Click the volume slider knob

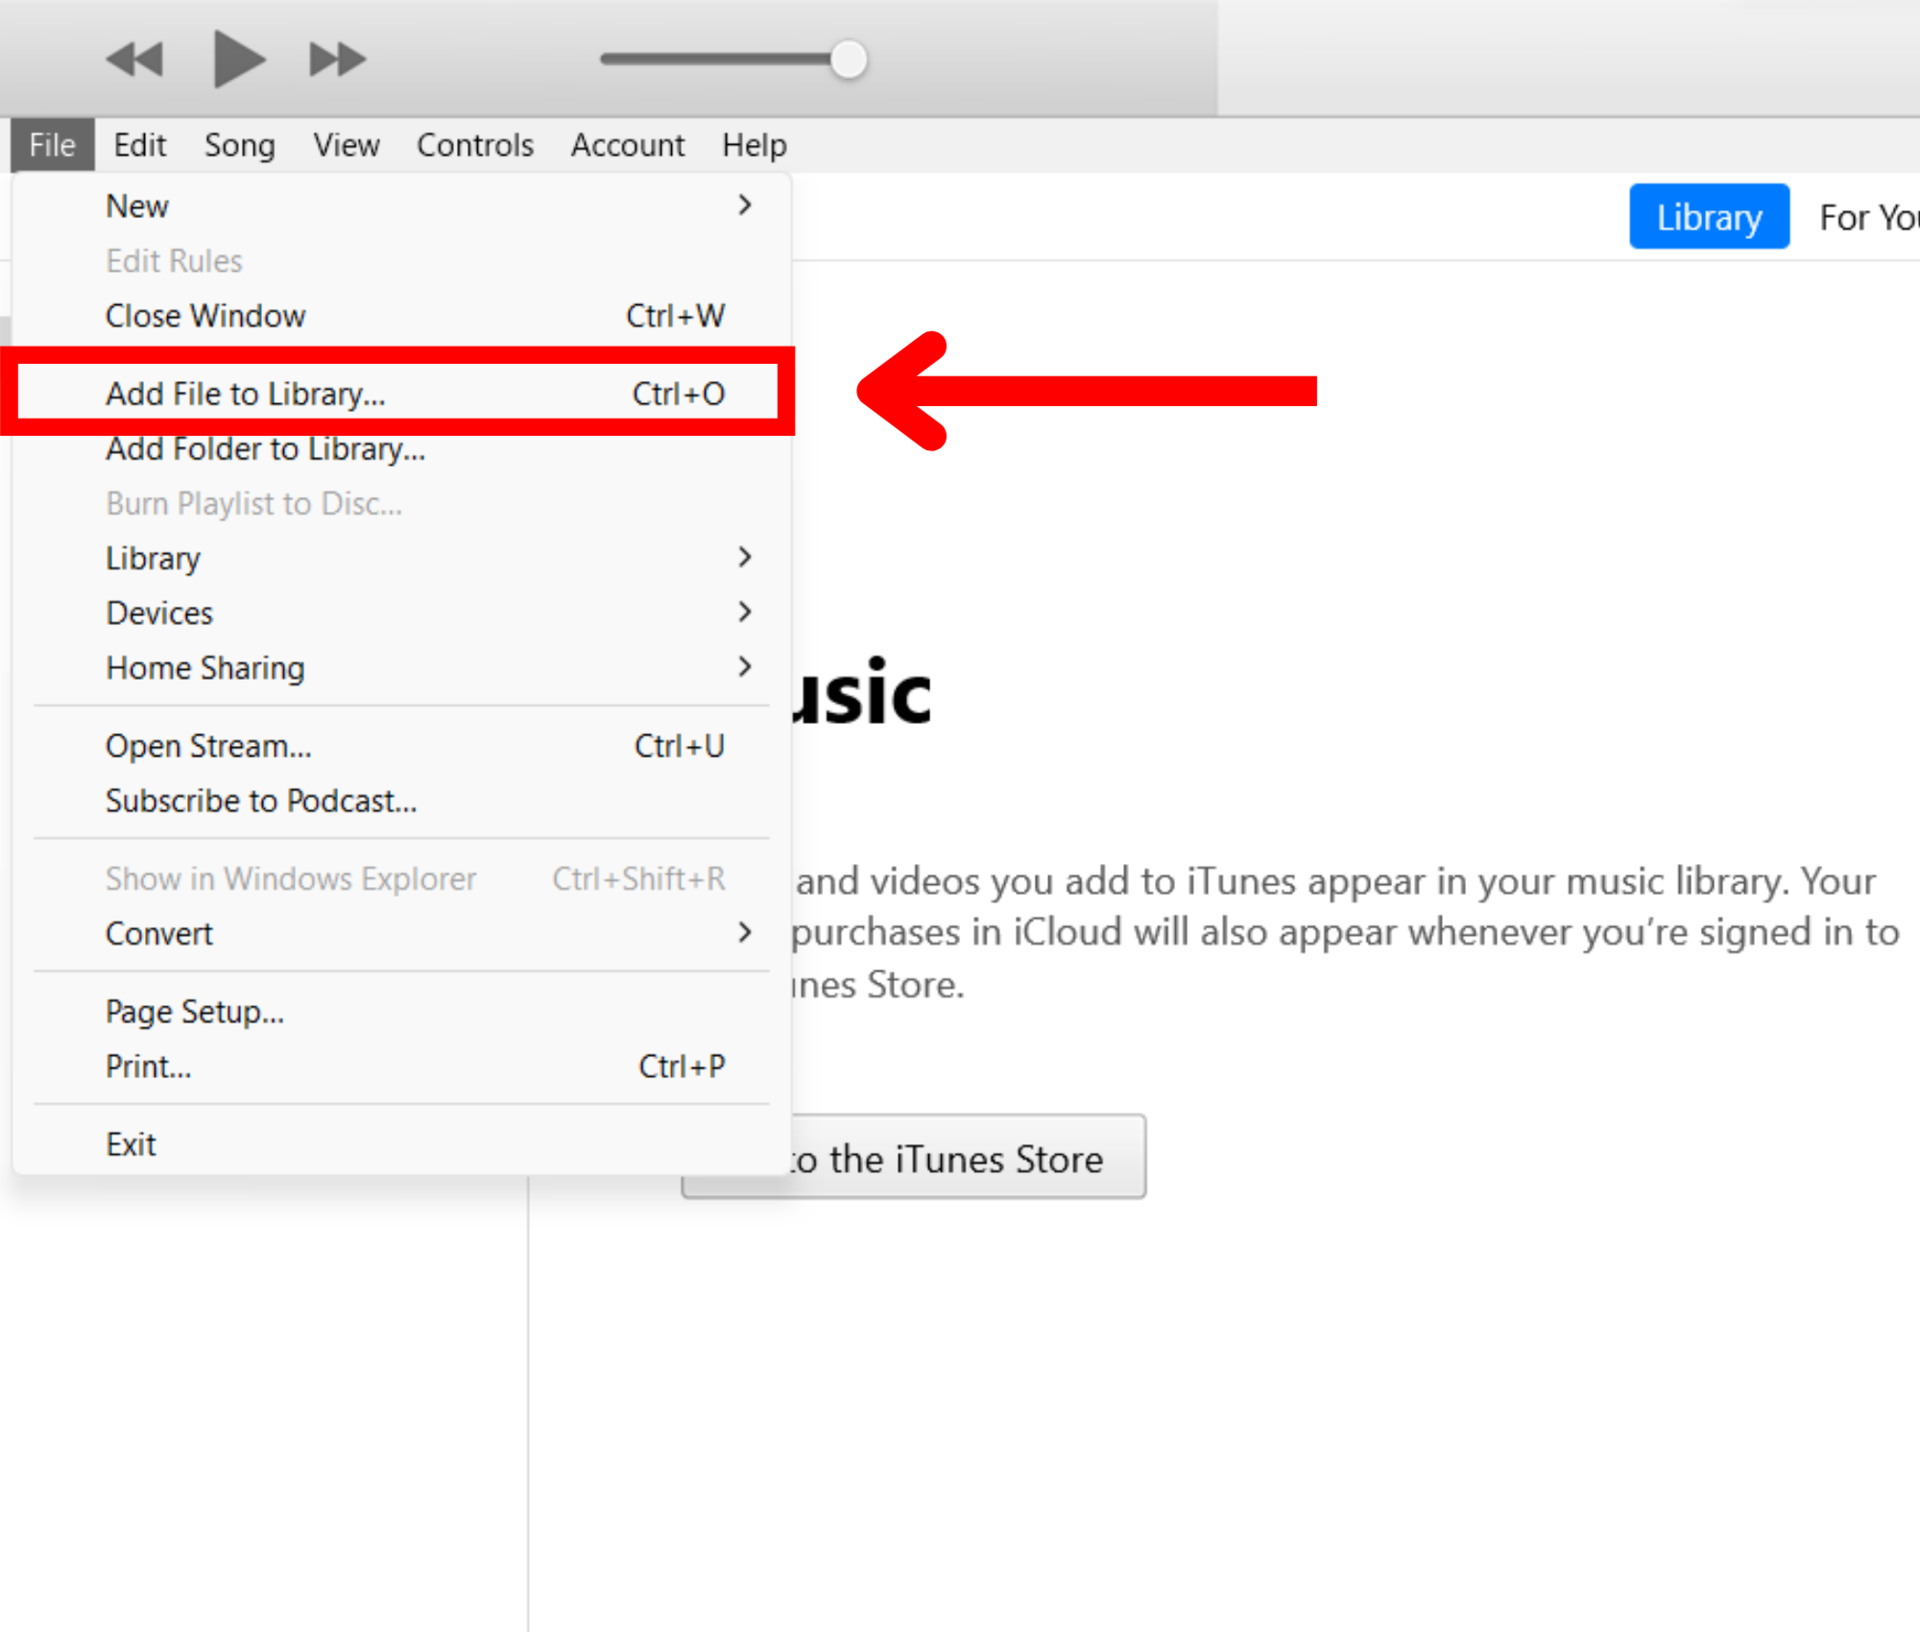848,60
